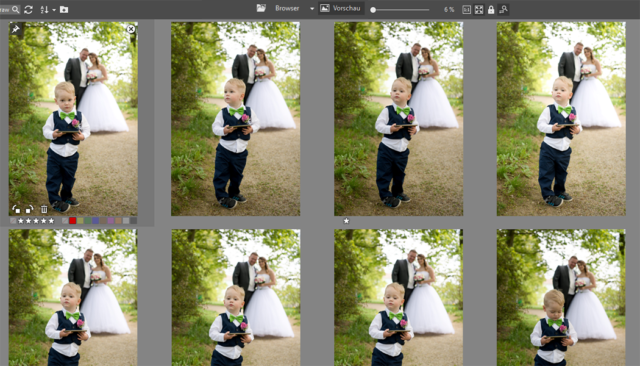640x366 pixels.
Task: Click the folder with camera icon
Action: [64, 9]
